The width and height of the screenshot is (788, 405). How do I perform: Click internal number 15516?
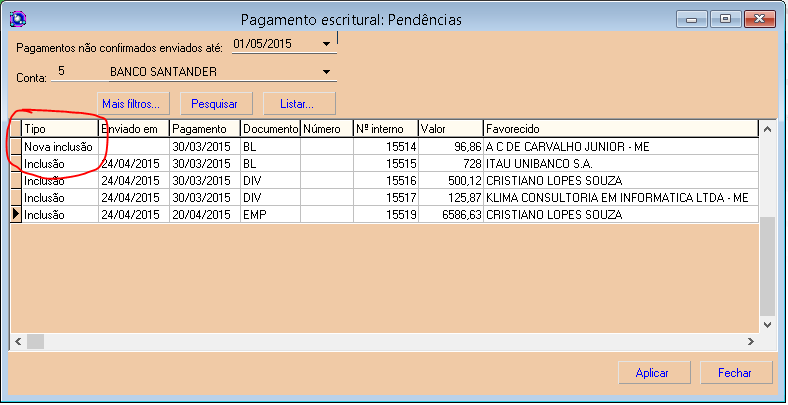pyautogui.click(x=385, y=181)
